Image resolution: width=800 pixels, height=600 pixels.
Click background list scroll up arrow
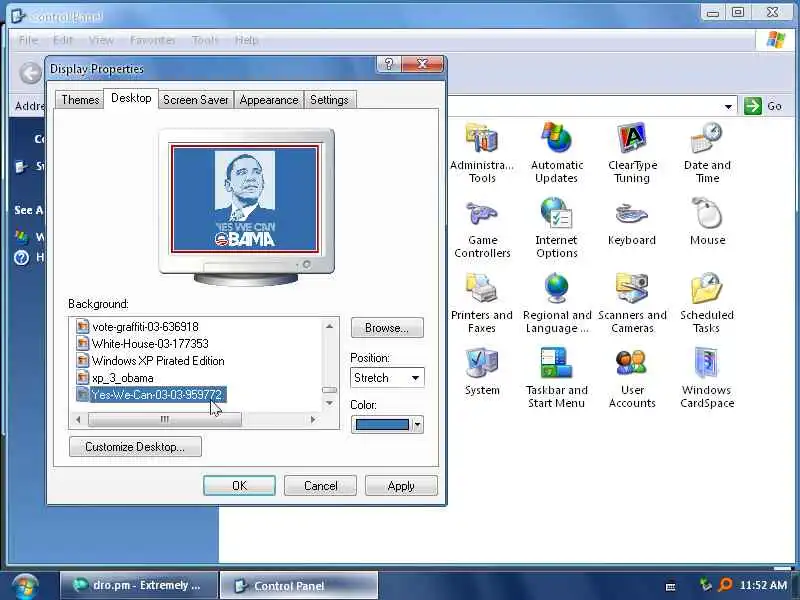click(x=329, y=326)
